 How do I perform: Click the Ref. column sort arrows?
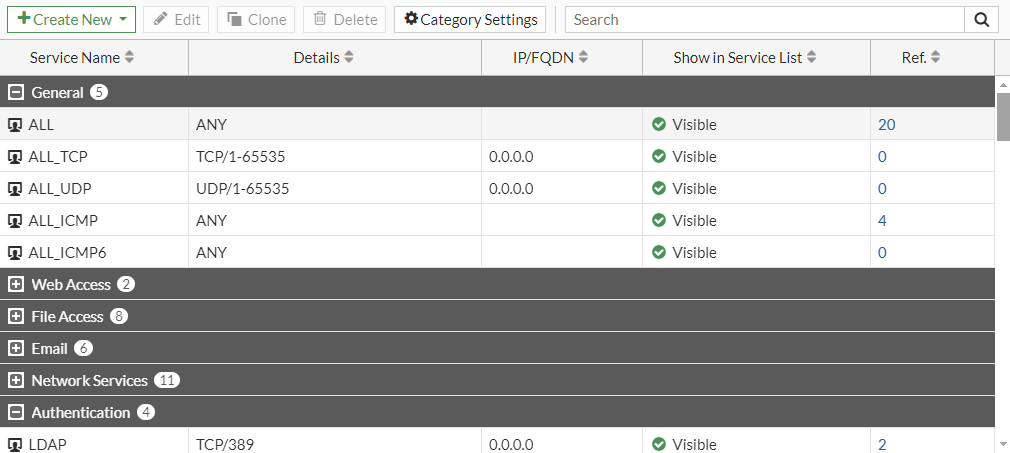click(935, 58)
